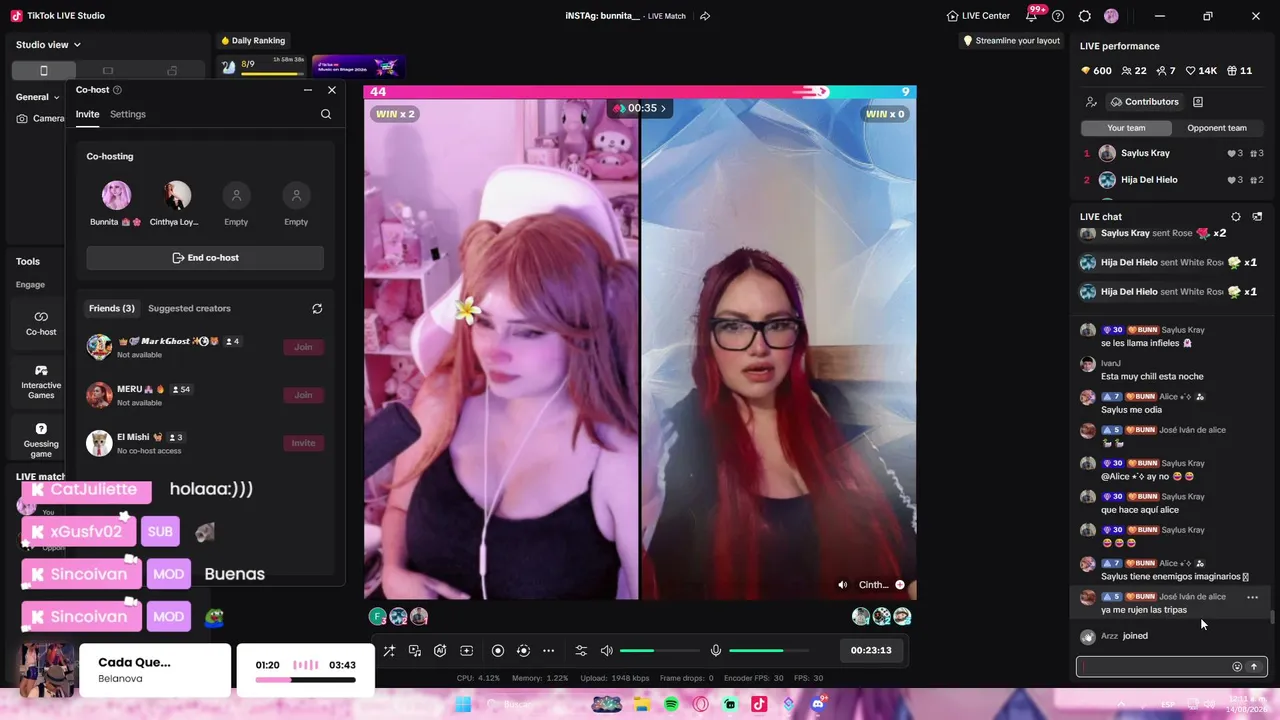Close the Co-host panel
This screenshot has width=1280, height=720.
pyautogui.click(x=332, y=90)
